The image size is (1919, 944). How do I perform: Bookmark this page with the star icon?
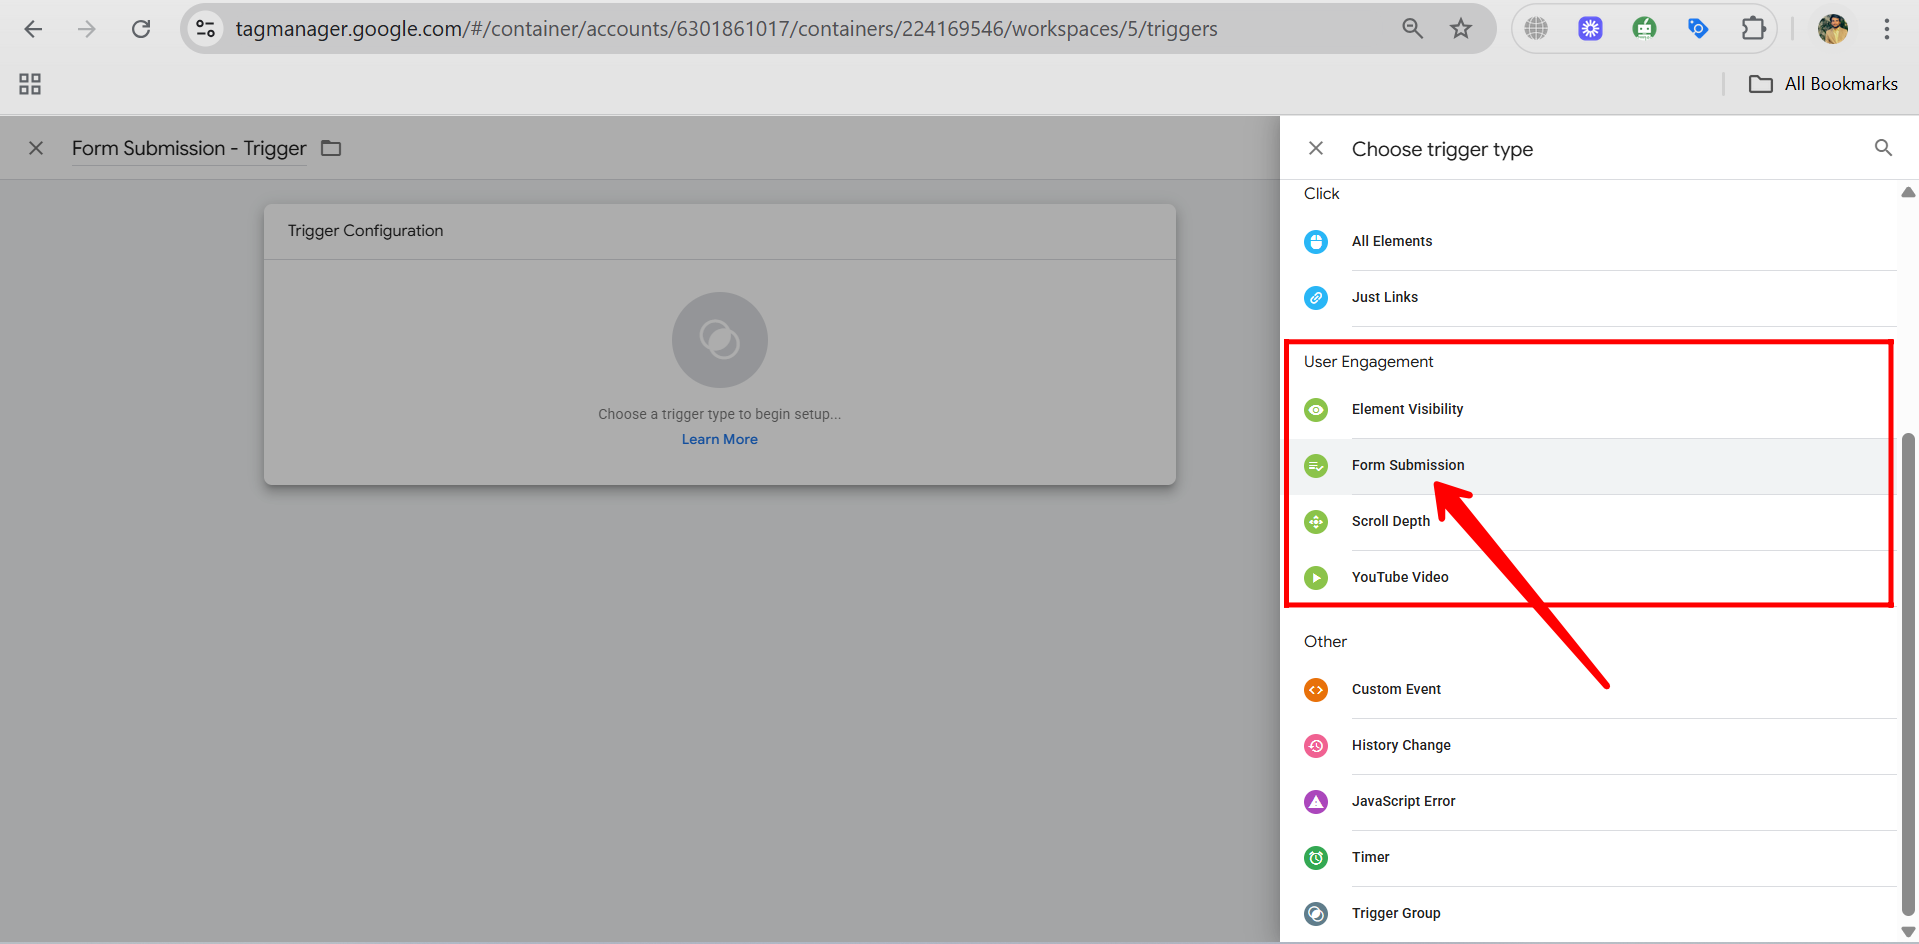[x=1461, y=29]
